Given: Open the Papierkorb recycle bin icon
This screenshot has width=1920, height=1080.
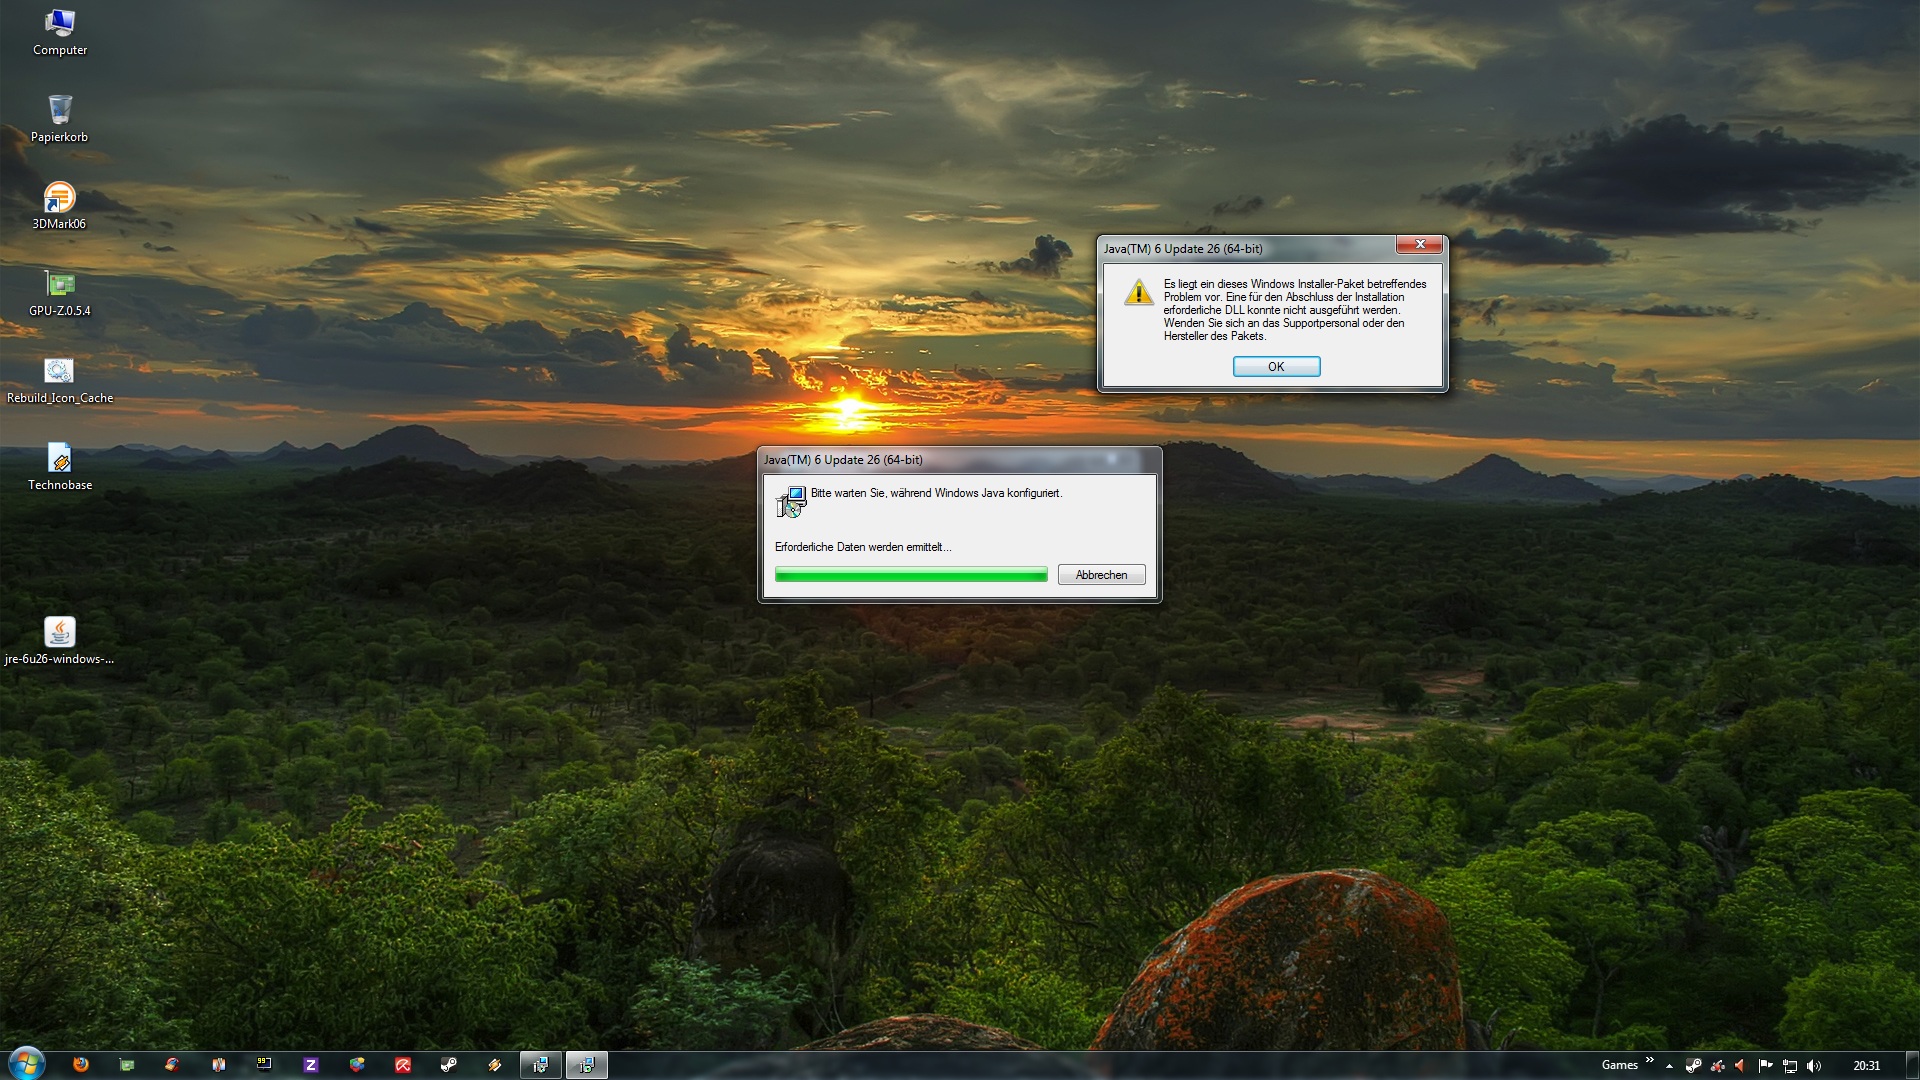Looking at the screenshot, I should coord(60,119).
